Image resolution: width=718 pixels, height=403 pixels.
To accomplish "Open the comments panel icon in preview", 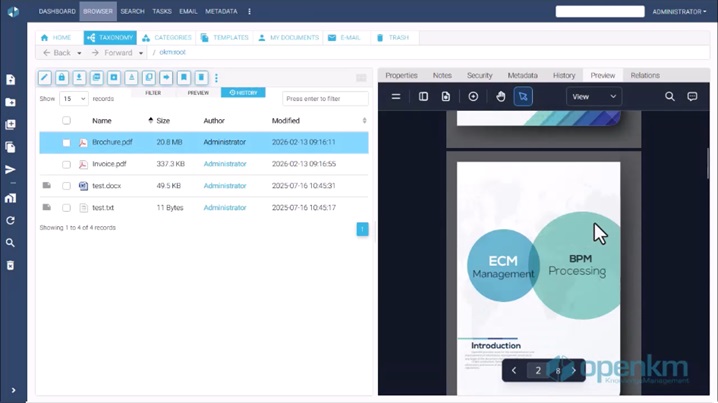I will click(x=692, y=97).
